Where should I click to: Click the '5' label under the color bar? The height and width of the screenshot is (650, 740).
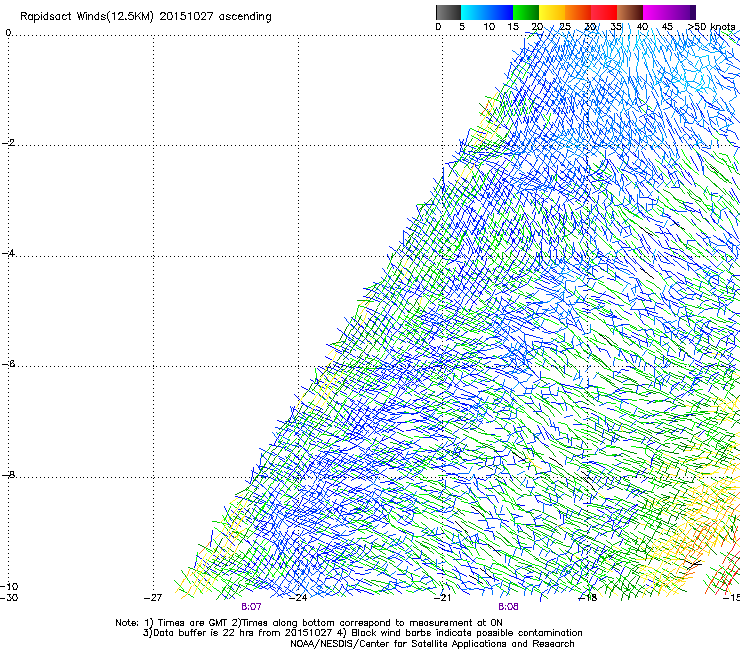point(462,27)
